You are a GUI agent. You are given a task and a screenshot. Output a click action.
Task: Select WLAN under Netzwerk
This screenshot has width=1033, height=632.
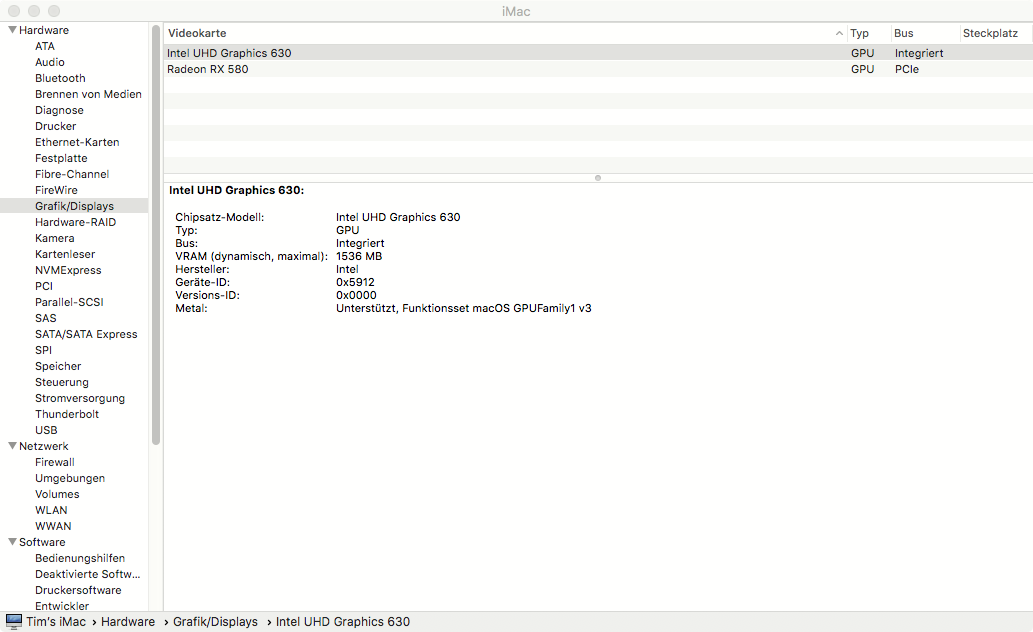(x=51, y=510)
